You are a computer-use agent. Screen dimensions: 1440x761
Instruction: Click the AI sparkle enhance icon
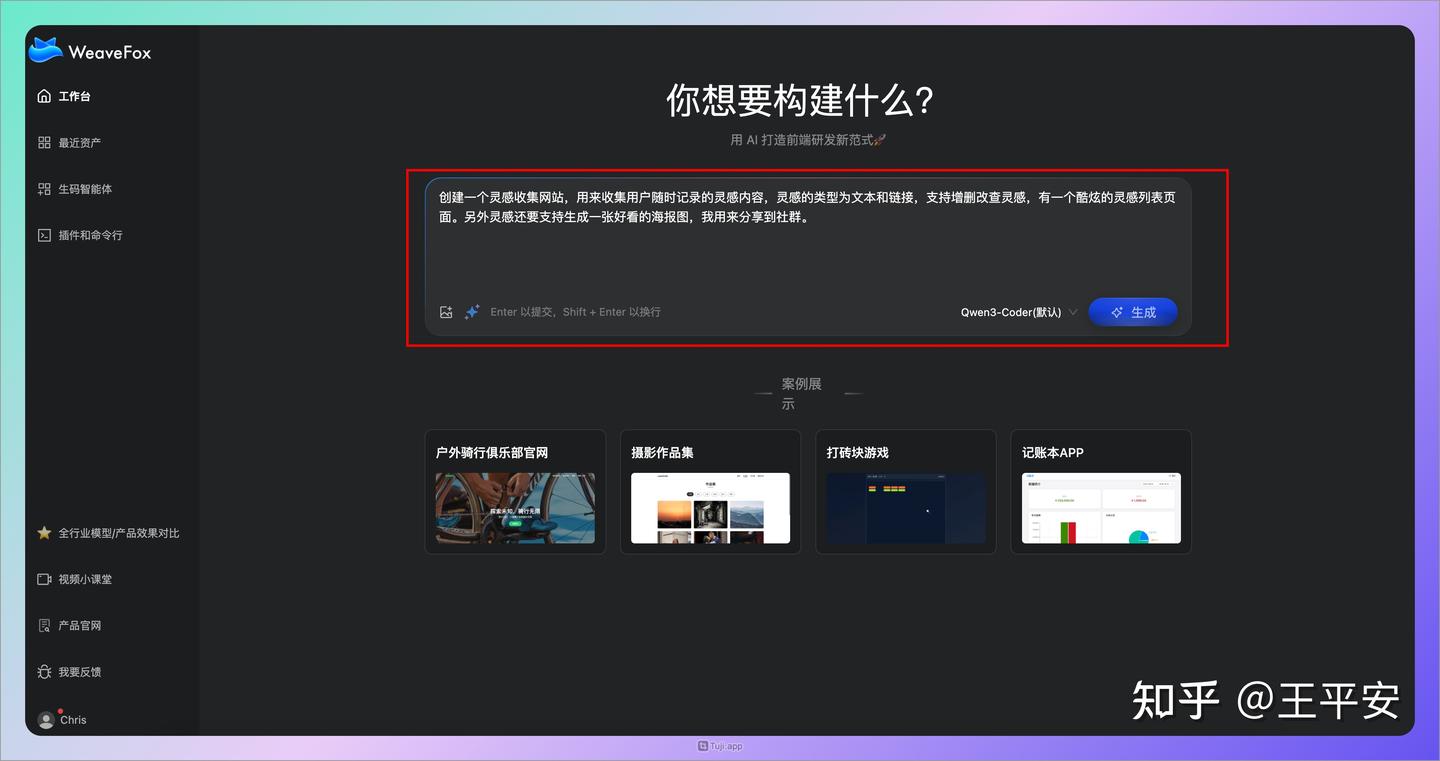(x=471, y=311)
